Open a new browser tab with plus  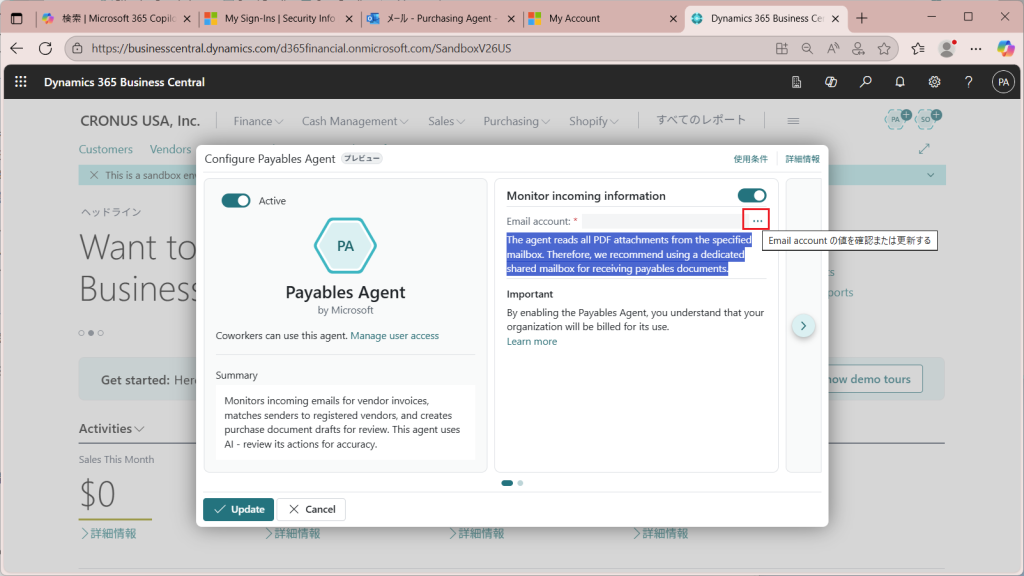[x=862, y=18]
